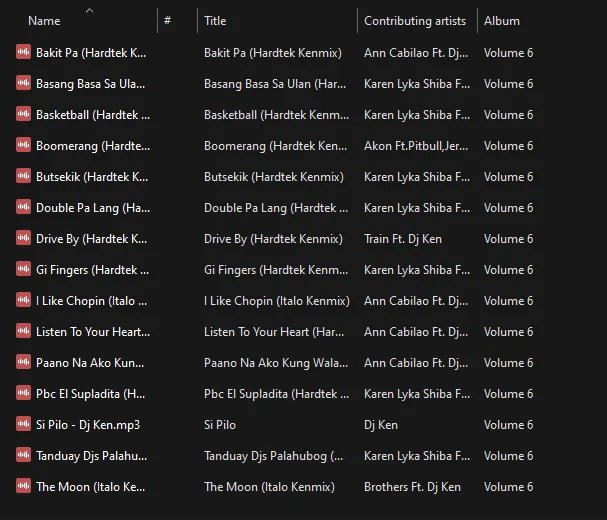Click 'Volume 6' album in The Moon row
This screenshot has width=607, height=520.
[x=509, y=486]
